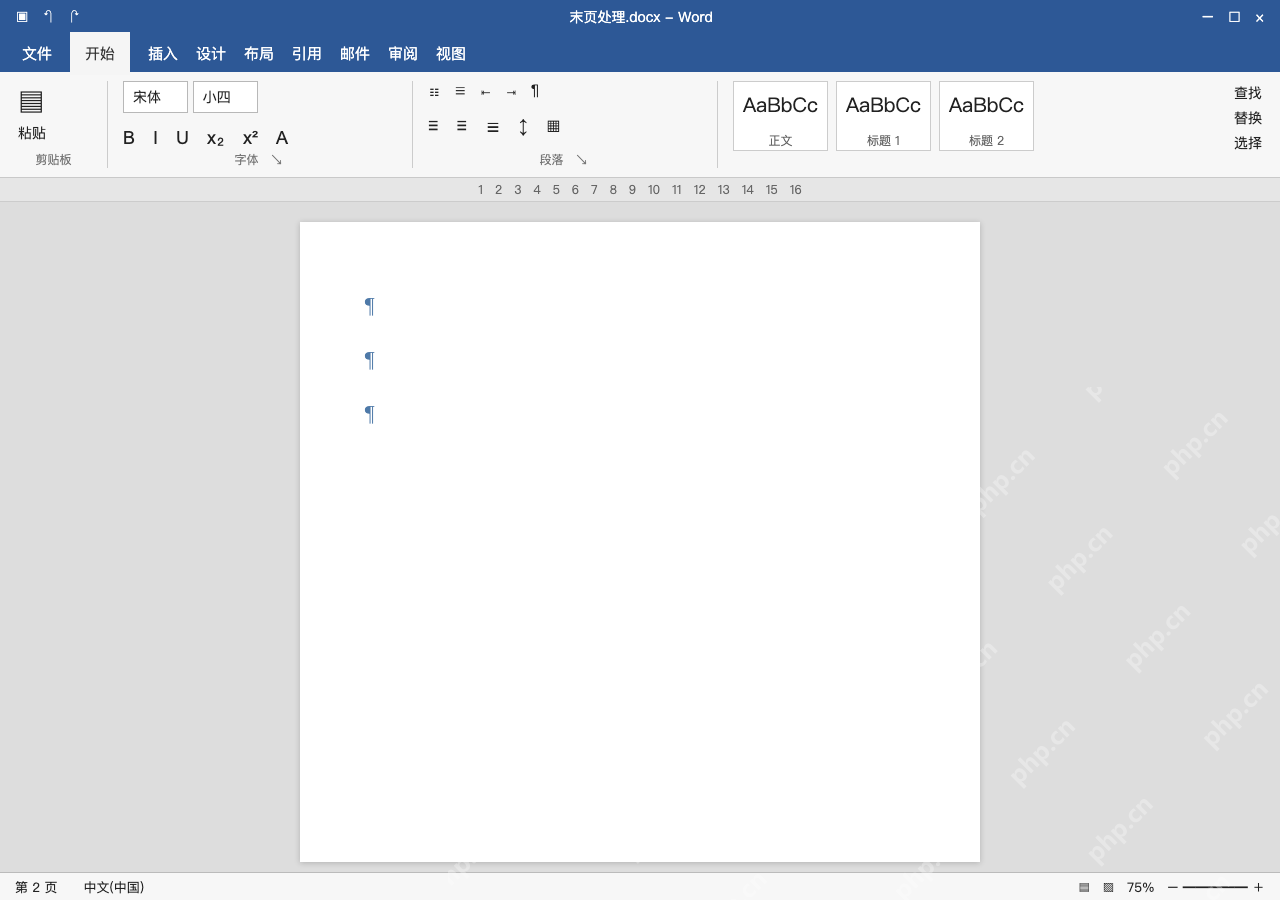Viewport: 1280px width, 900px height.
Task: Apply subscript formatting with the x₂ icon
Action: coord(215,138)
